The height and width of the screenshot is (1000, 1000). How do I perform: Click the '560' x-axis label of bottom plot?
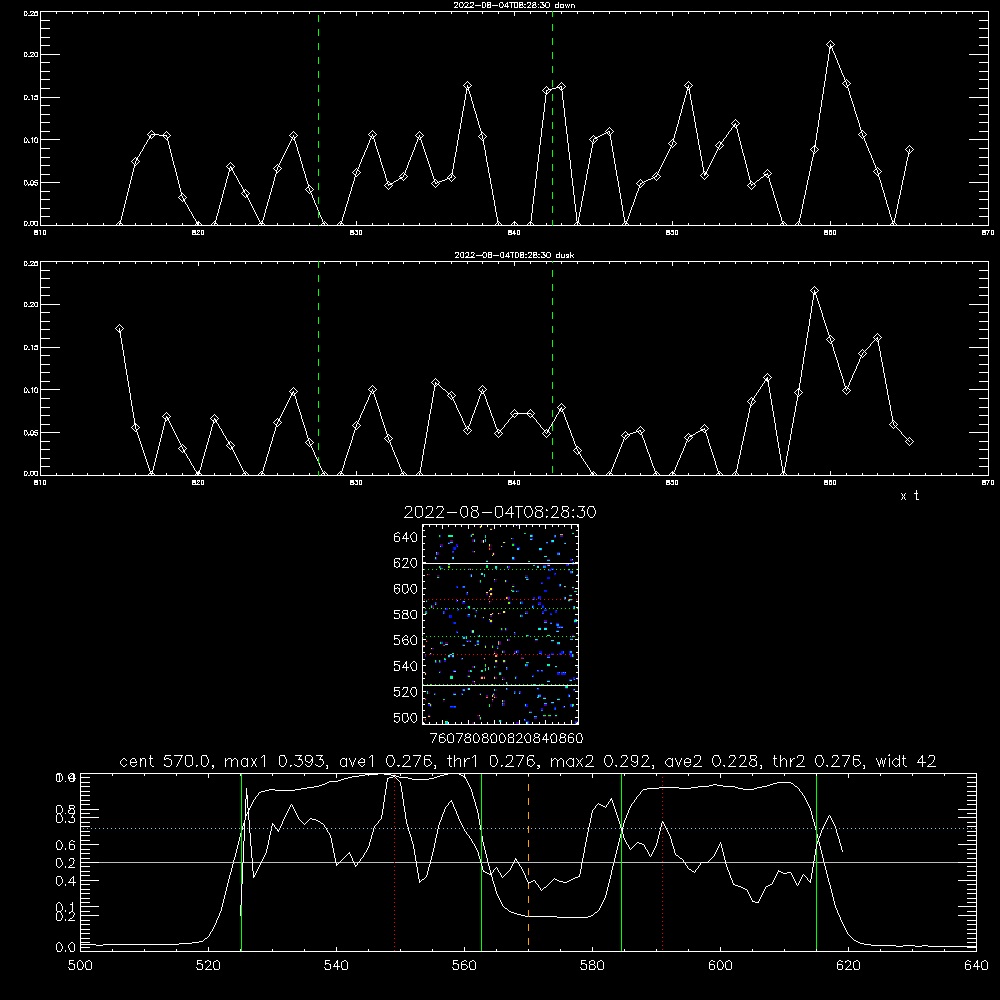click(x=464, y=966)
